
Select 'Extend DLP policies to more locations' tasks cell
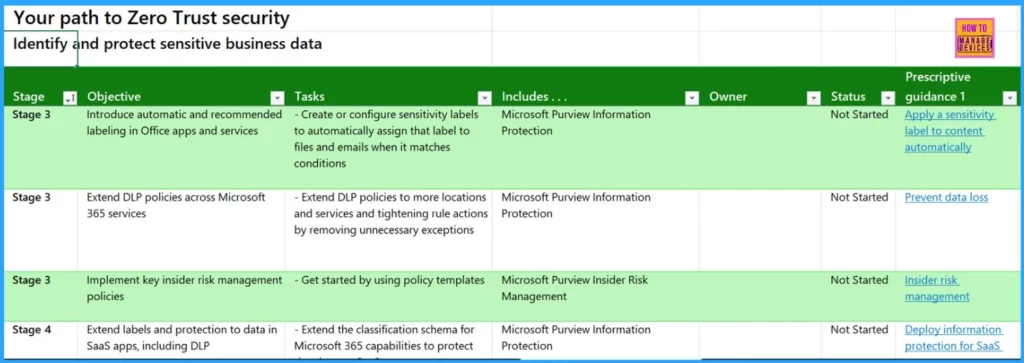(388, 230)
